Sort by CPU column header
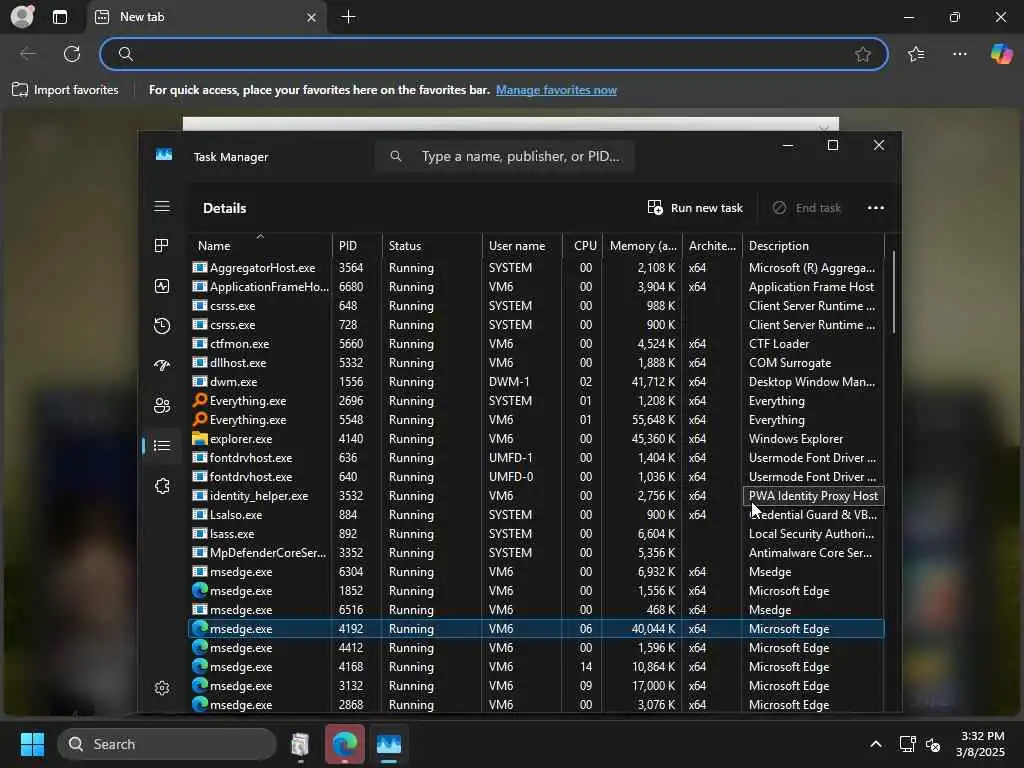The height and width of the screenshot is (768, 1024). (583, 246)
